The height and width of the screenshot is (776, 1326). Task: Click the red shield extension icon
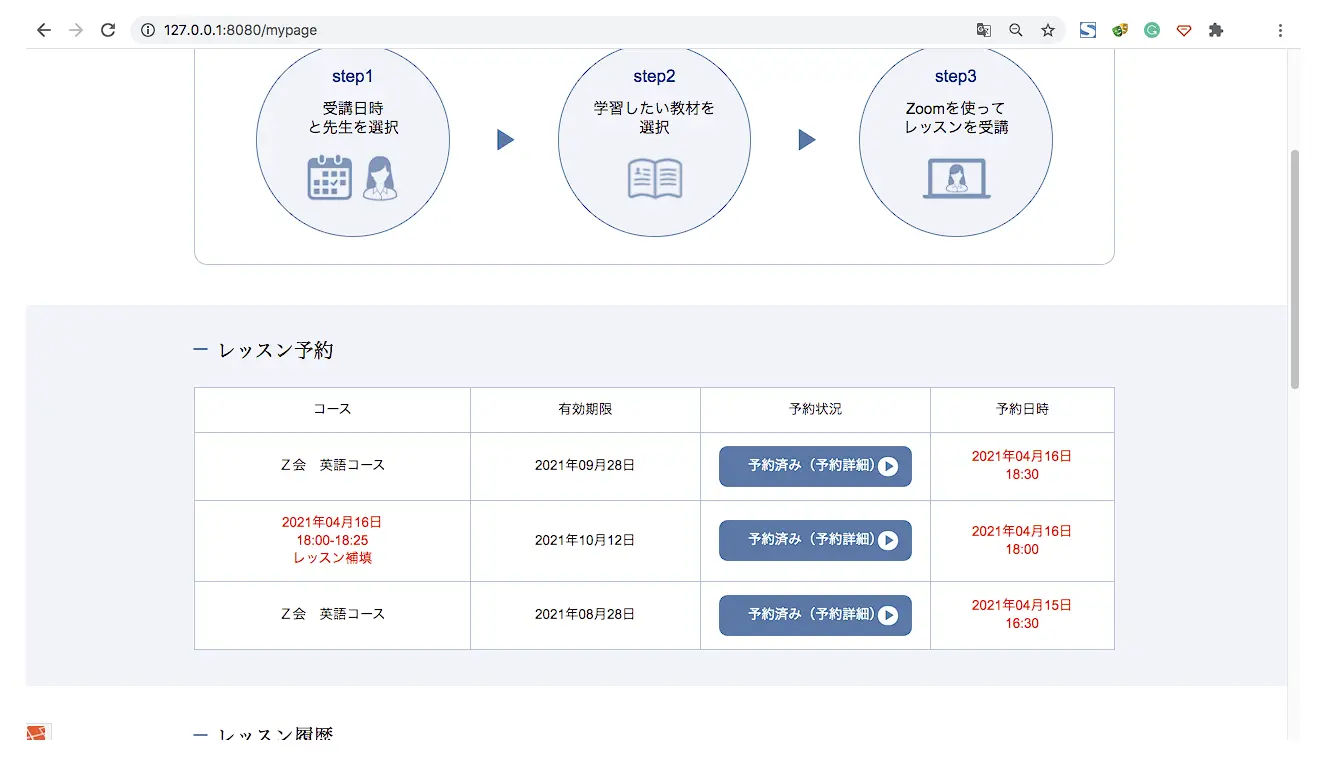1184,30
